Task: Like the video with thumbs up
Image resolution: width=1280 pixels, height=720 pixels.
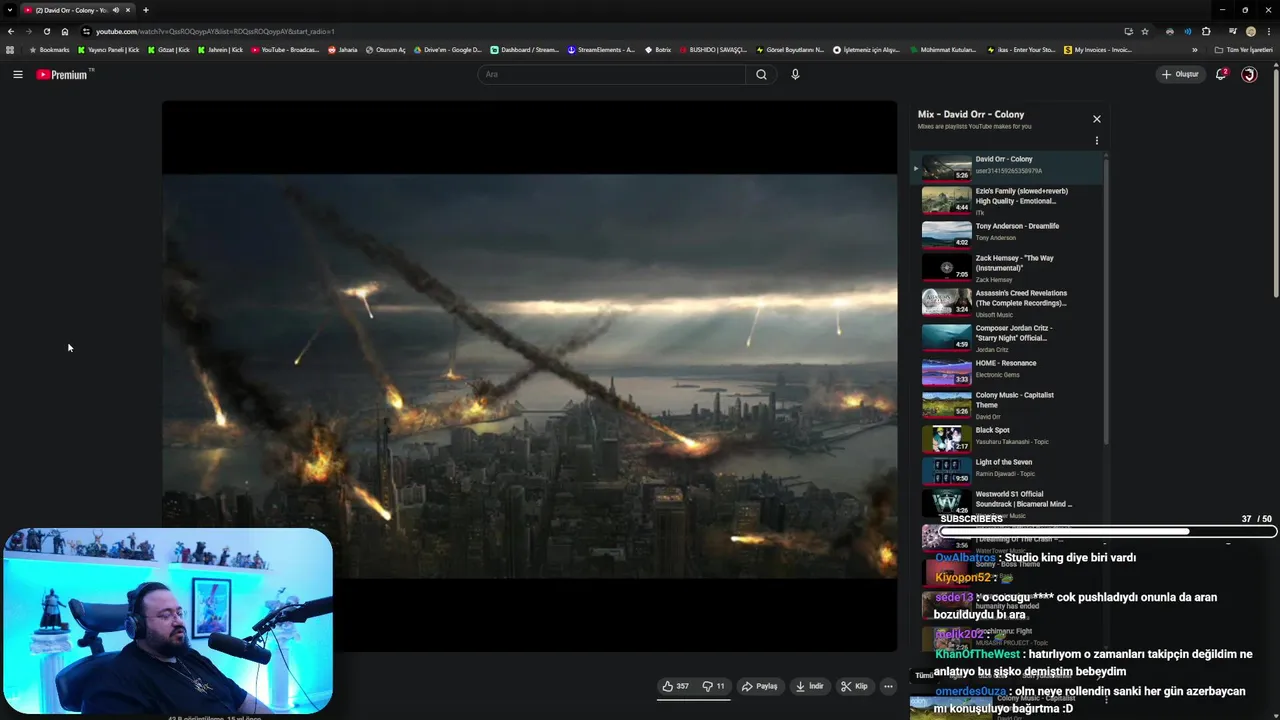Action: tap(675, 686)
